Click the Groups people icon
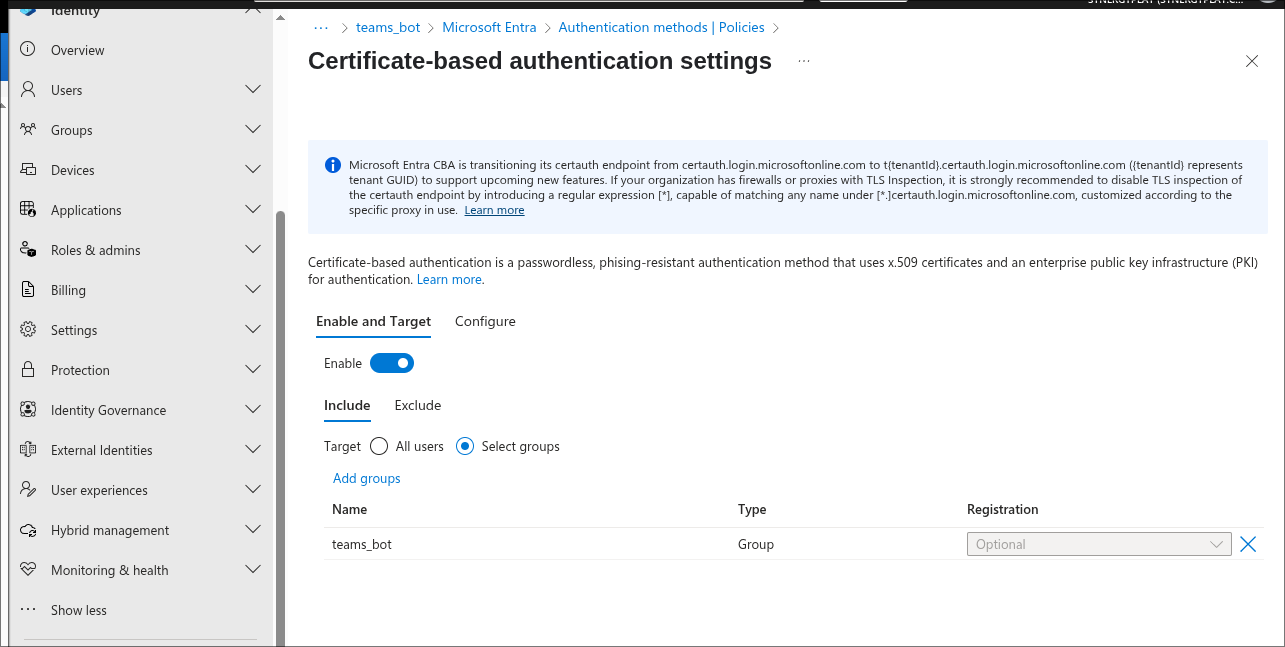1285x647 pixels. (x=28, y=130)
